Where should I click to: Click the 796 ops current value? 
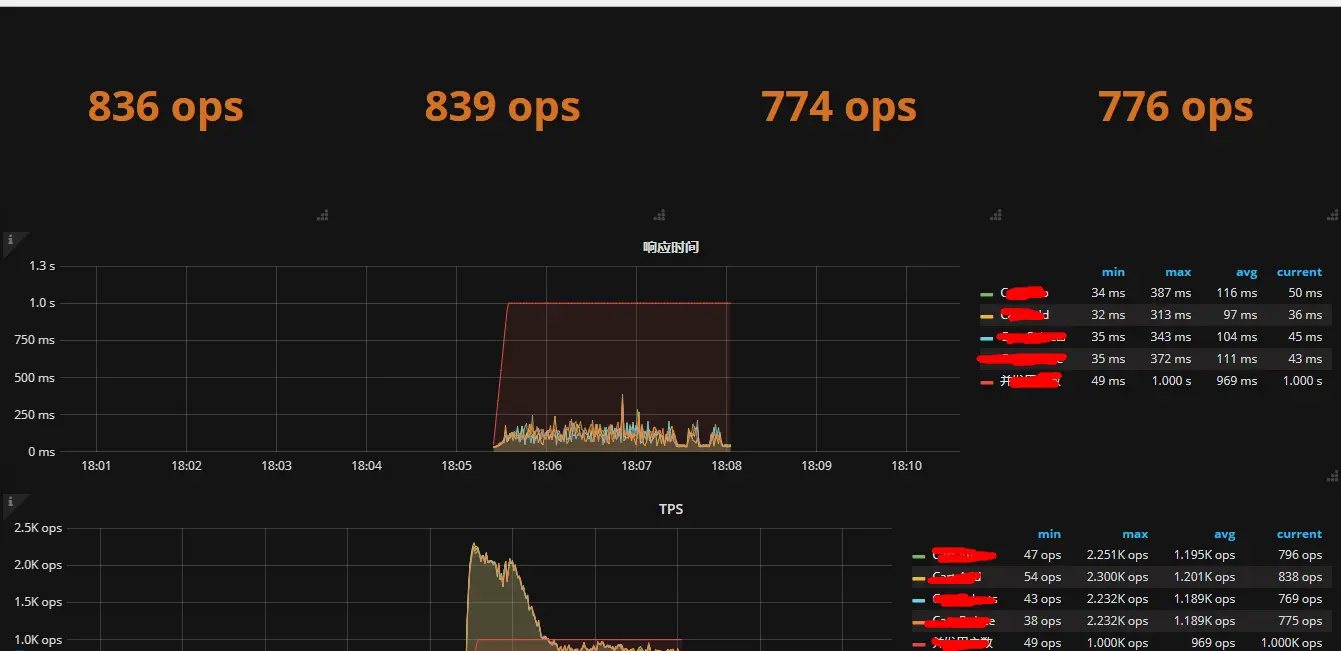1300,555
